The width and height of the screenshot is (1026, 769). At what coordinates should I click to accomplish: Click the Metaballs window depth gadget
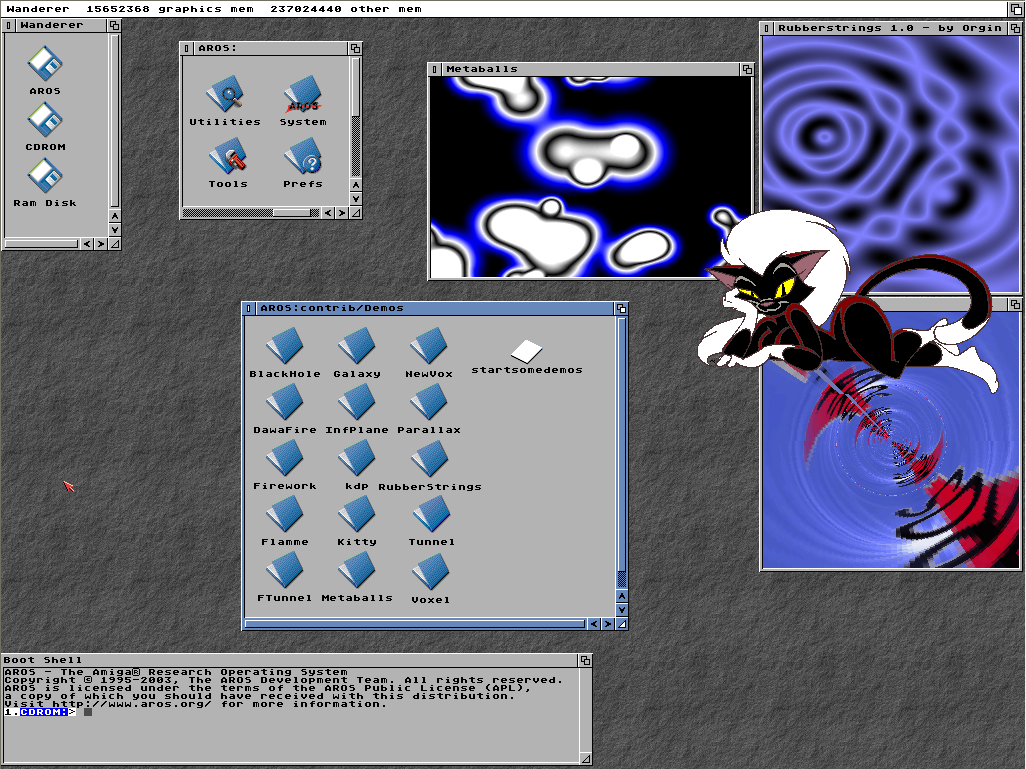[x=747, y=69]
